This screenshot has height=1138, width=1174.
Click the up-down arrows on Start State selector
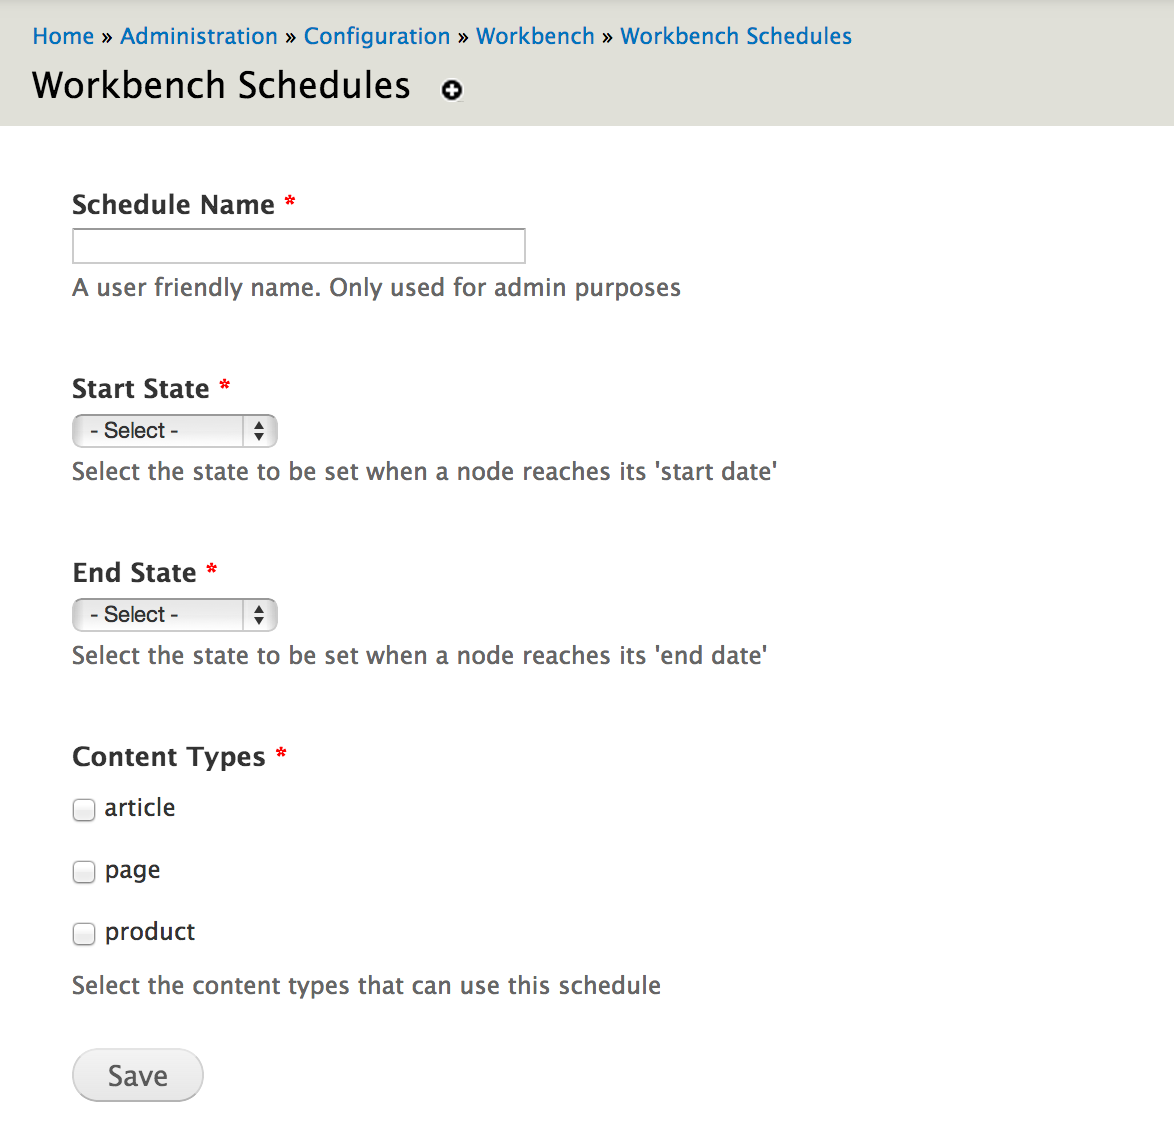pos(259,431)
